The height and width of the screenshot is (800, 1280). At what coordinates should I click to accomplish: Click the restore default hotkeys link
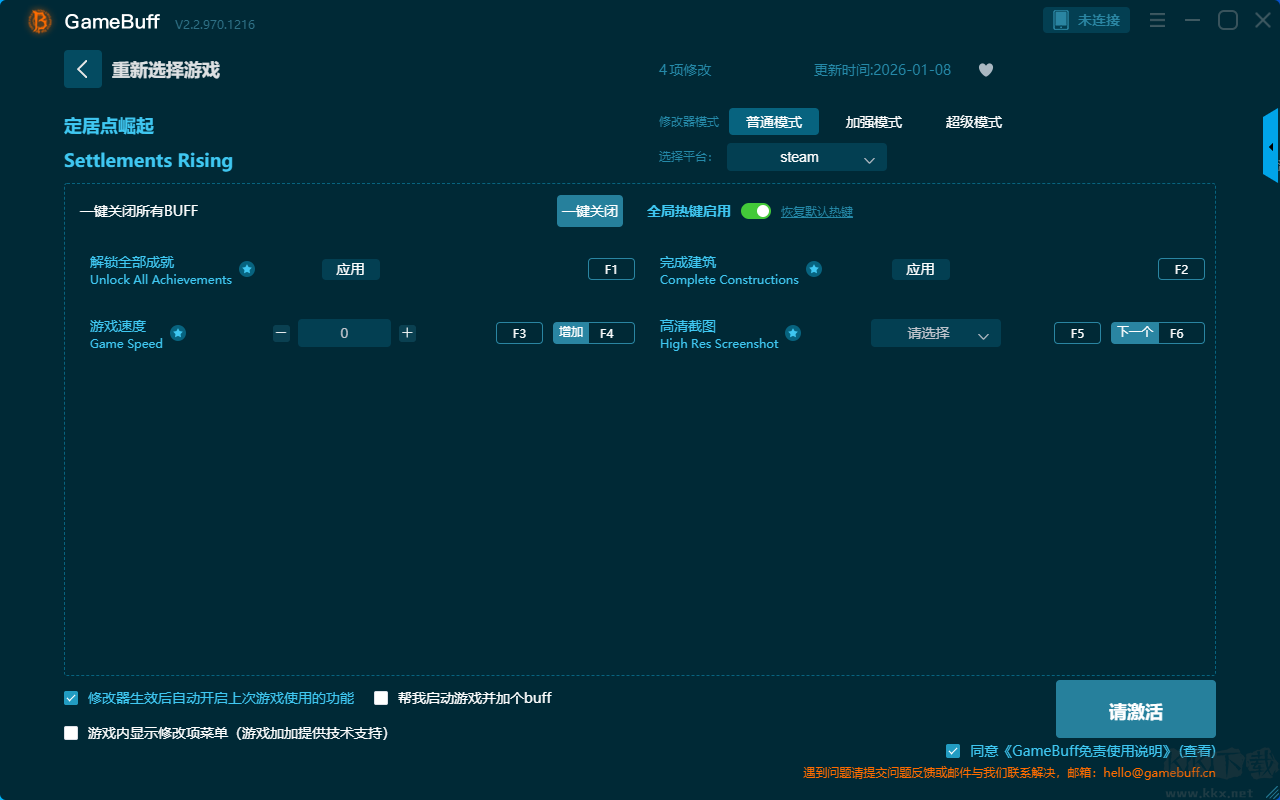(x=816, y=212)
